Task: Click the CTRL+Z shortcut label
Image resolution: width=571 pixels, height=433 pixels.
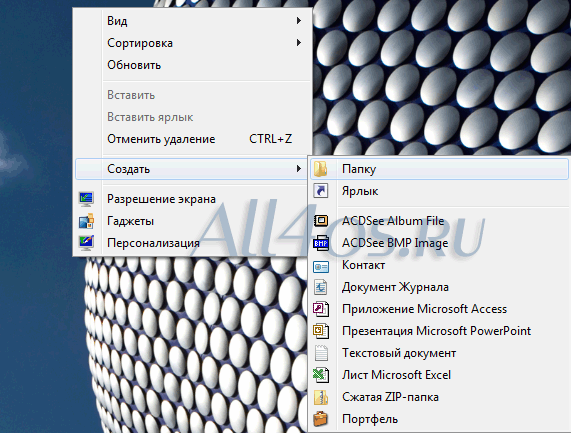Action: tap(271, 139)
